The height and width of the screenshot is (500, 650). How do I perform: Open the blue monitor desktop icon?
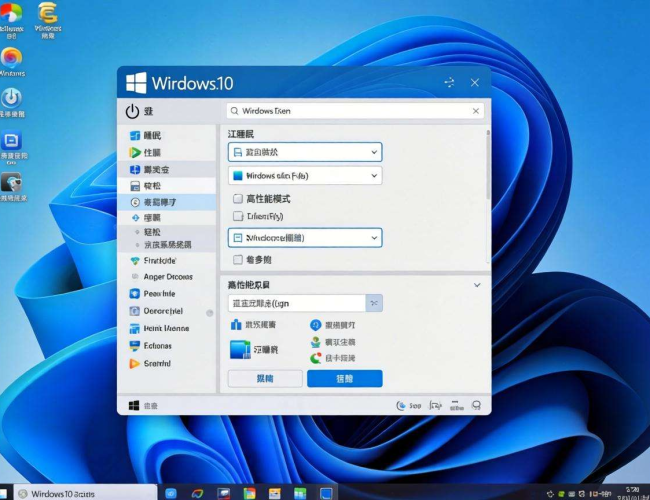(x=13, y=147)
